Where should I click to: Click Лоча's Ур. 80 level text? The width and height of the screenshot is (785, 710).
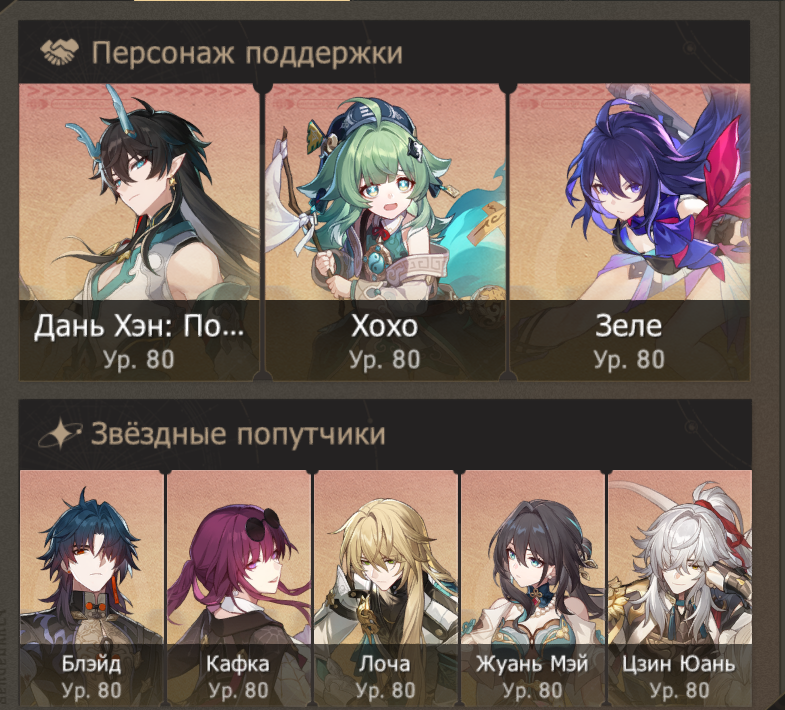[385, 690]
